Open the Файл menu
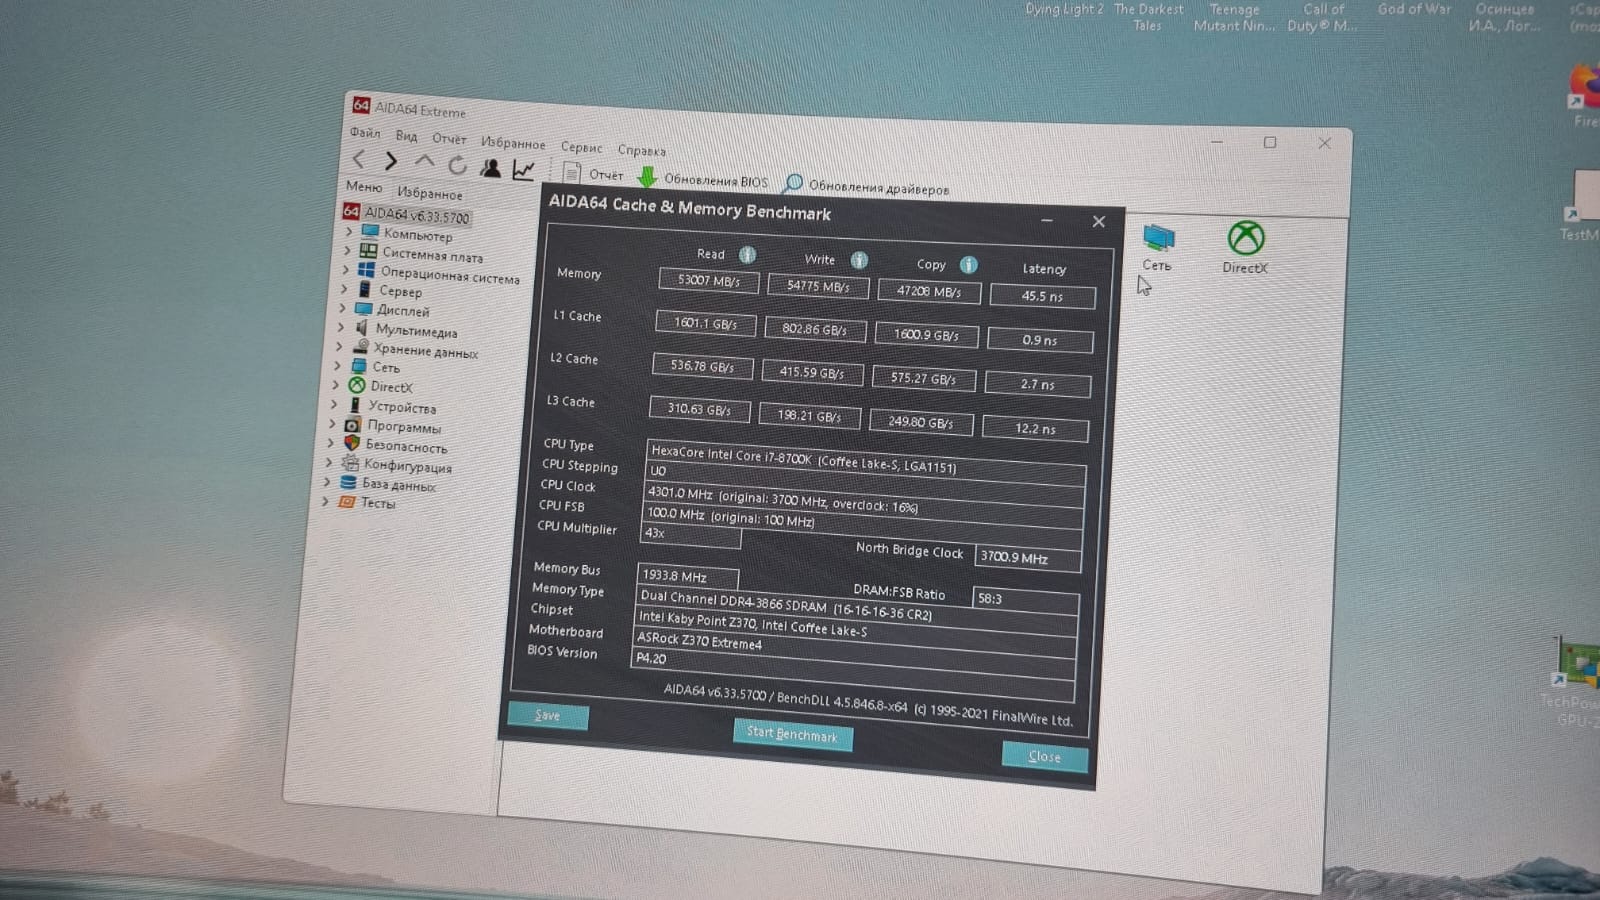 365,132
